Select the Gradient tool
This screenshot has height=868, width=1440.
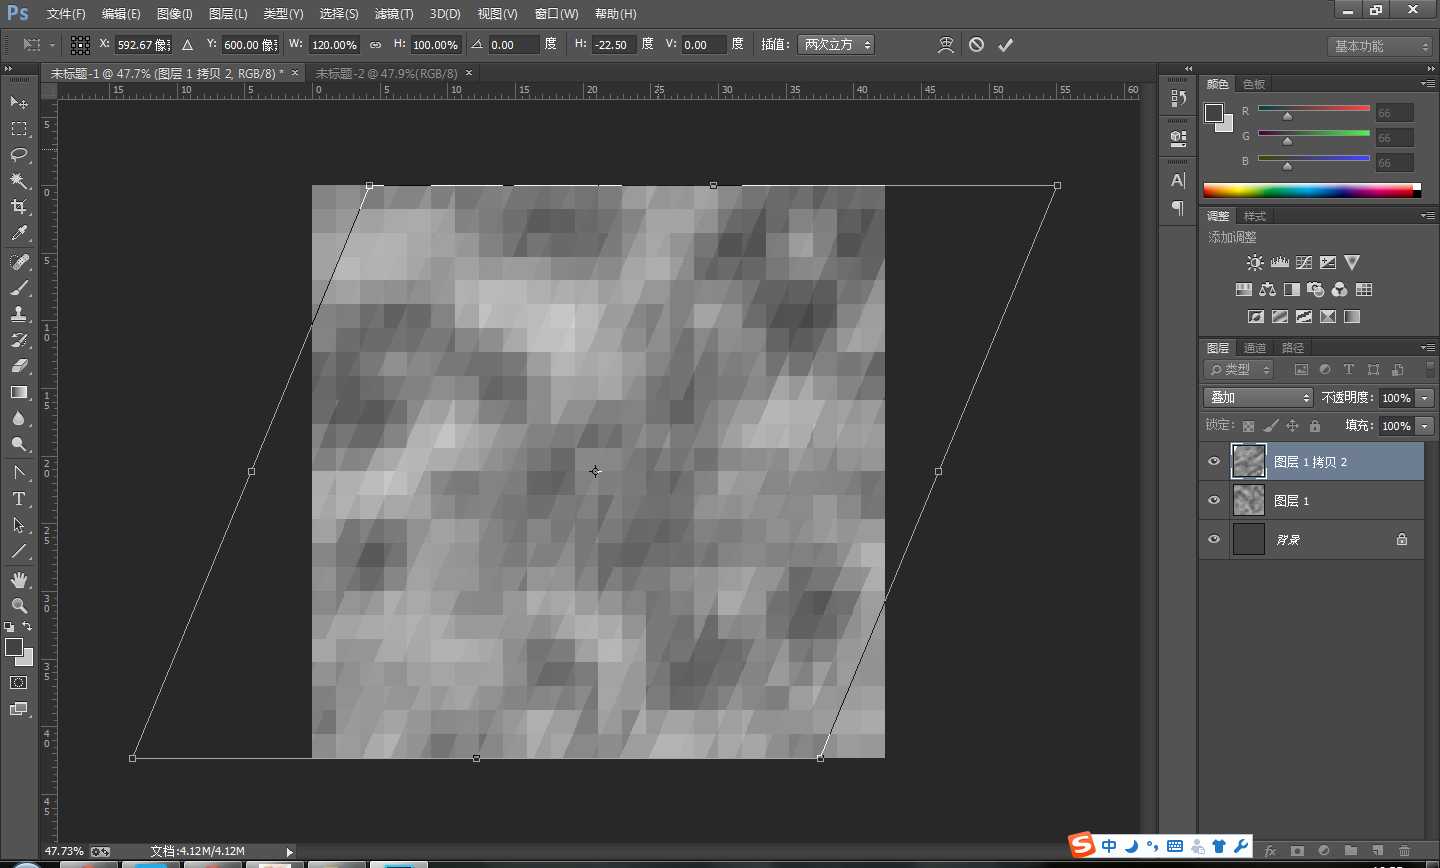pyautogui.click(x=19, y=392)
